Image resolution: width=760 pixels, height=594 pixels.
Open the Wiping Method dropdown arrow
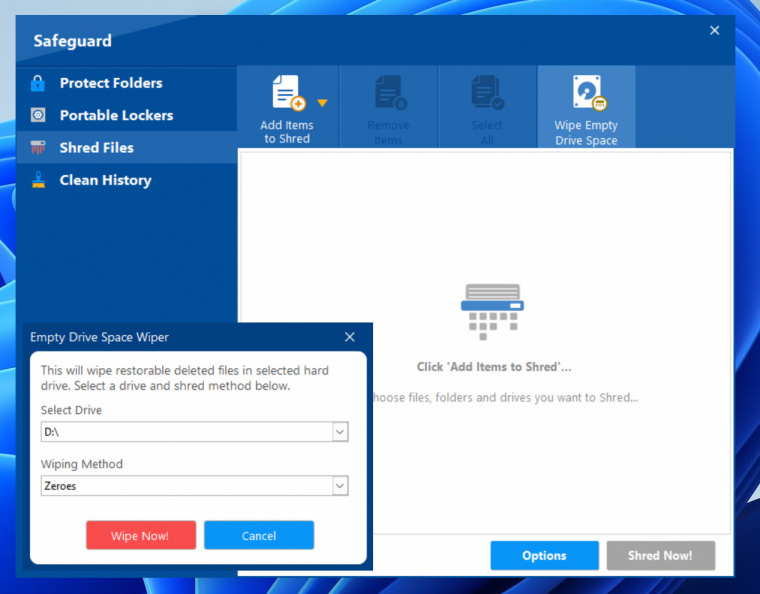340,485
